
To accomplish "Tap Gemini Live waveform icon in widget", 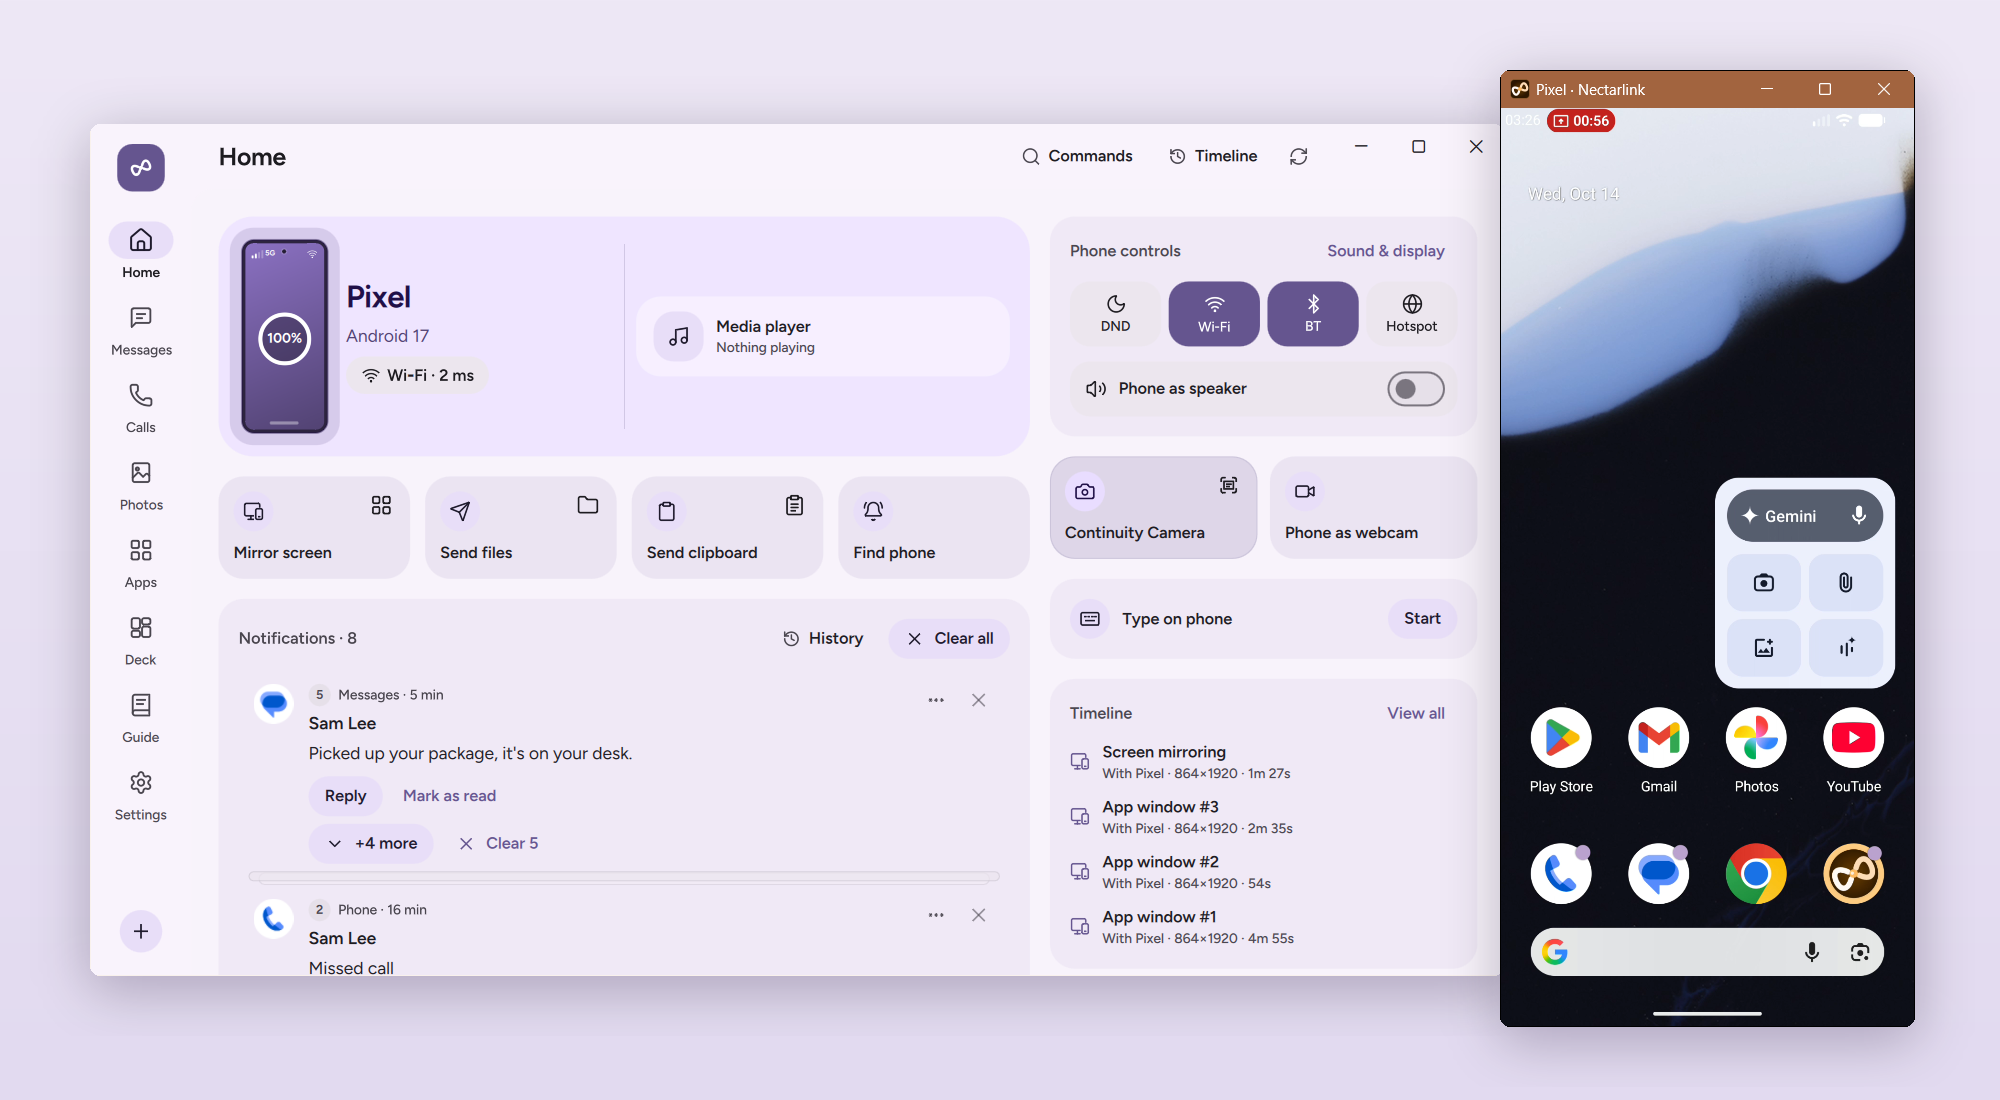I will coord(1846,648).
